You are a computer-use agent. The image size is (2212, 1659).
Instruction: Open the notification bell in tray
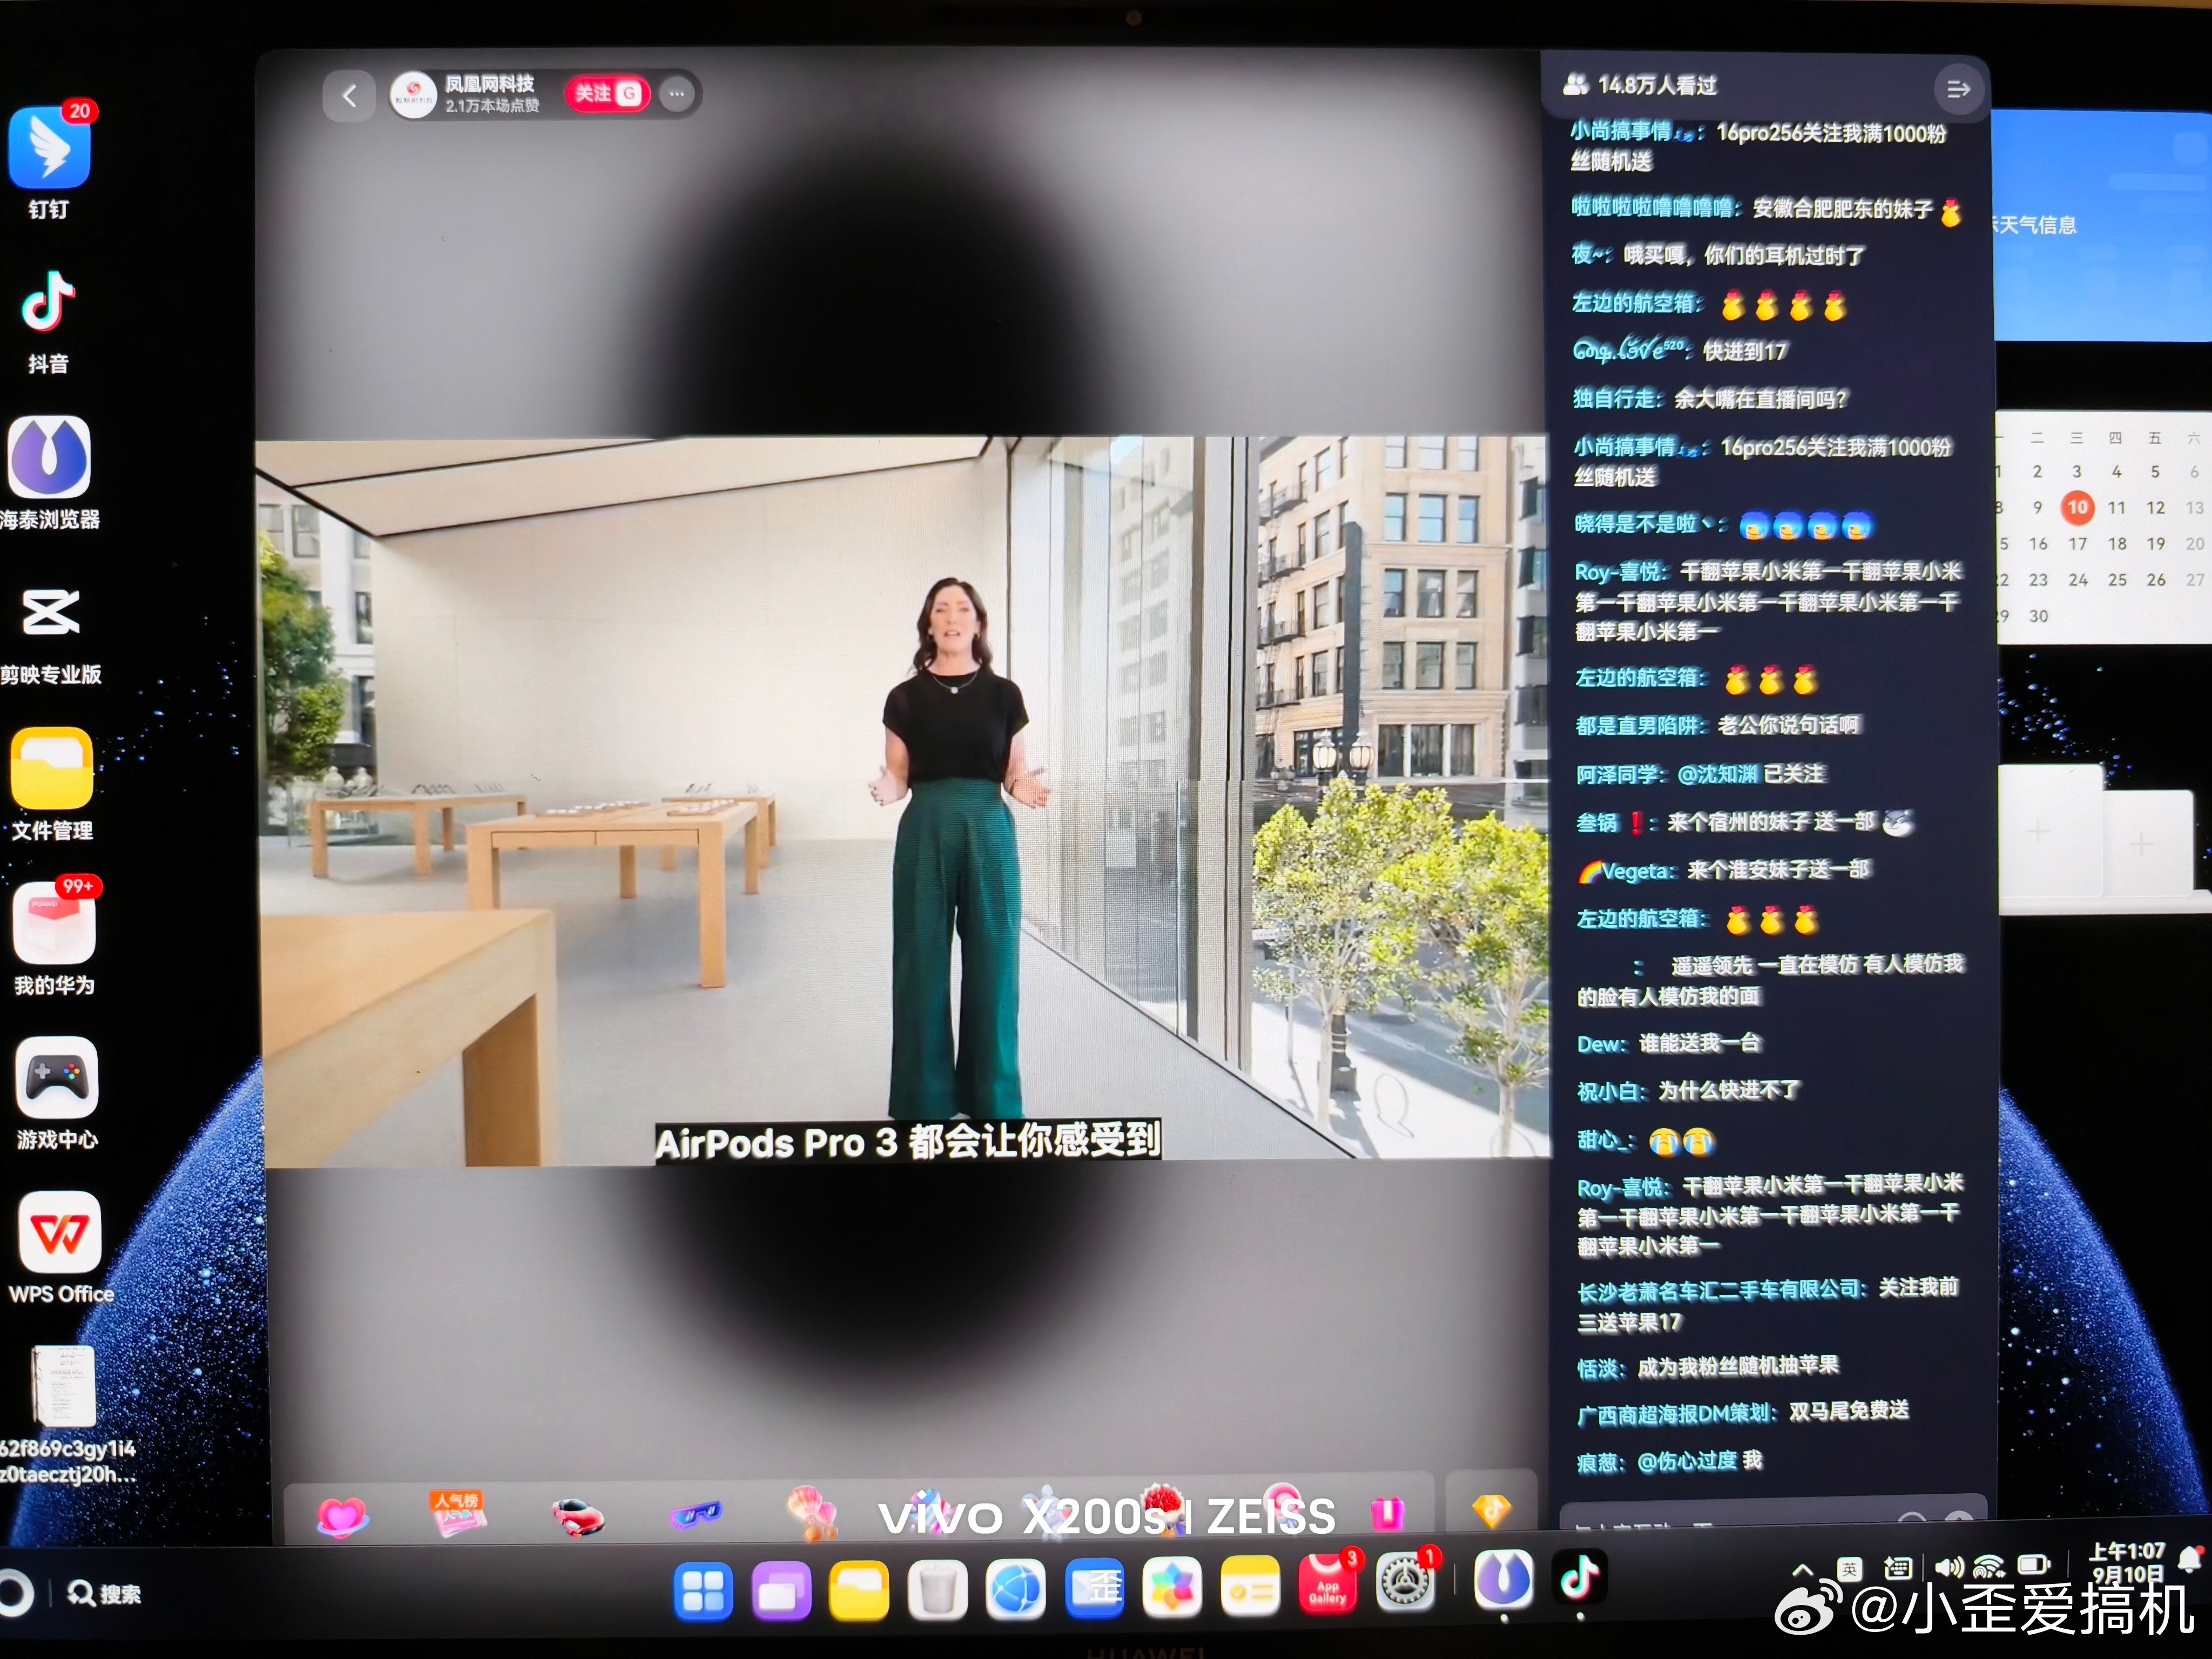pos(2192,1558)
